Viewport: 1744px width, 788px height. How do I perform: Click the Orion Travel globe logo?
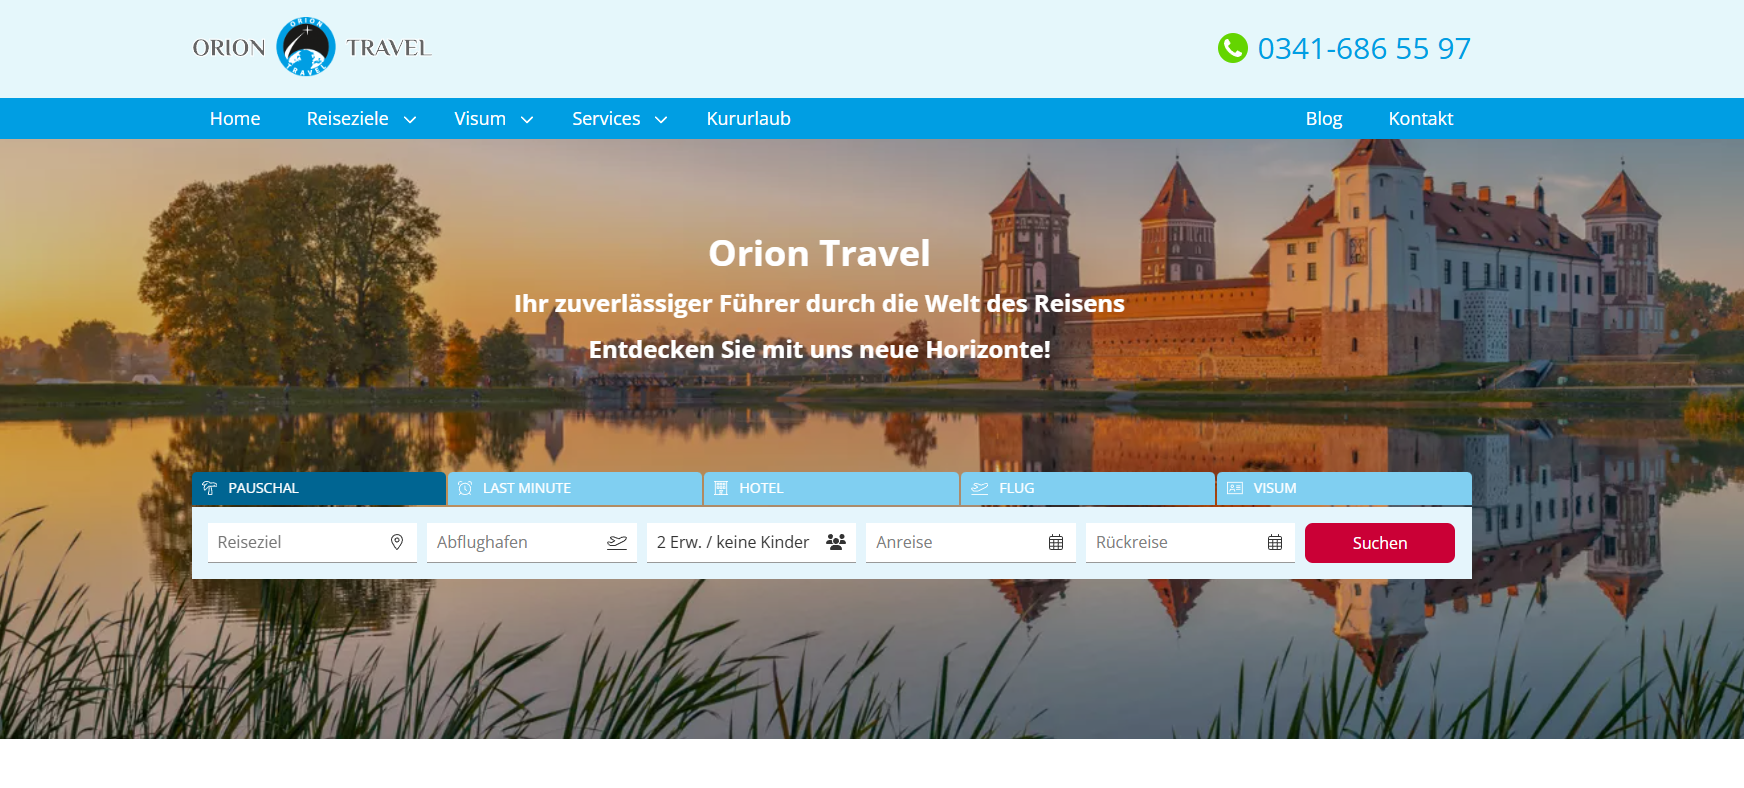tap(306, 47)
